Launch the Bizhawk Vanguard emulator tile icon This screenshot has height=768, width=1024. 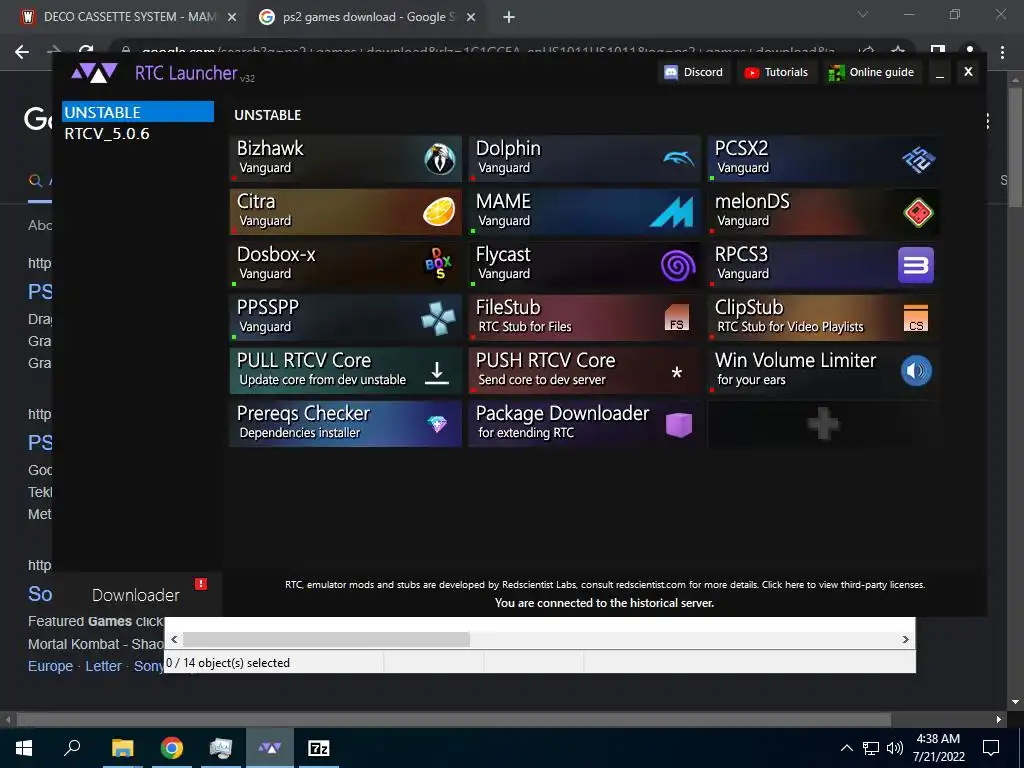(440, 159)
